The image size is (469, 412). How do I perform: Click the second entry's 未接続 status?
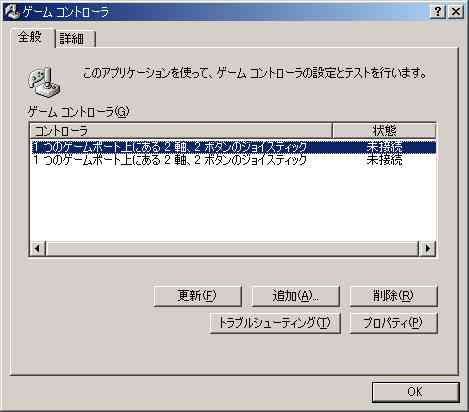click(384, 160)
